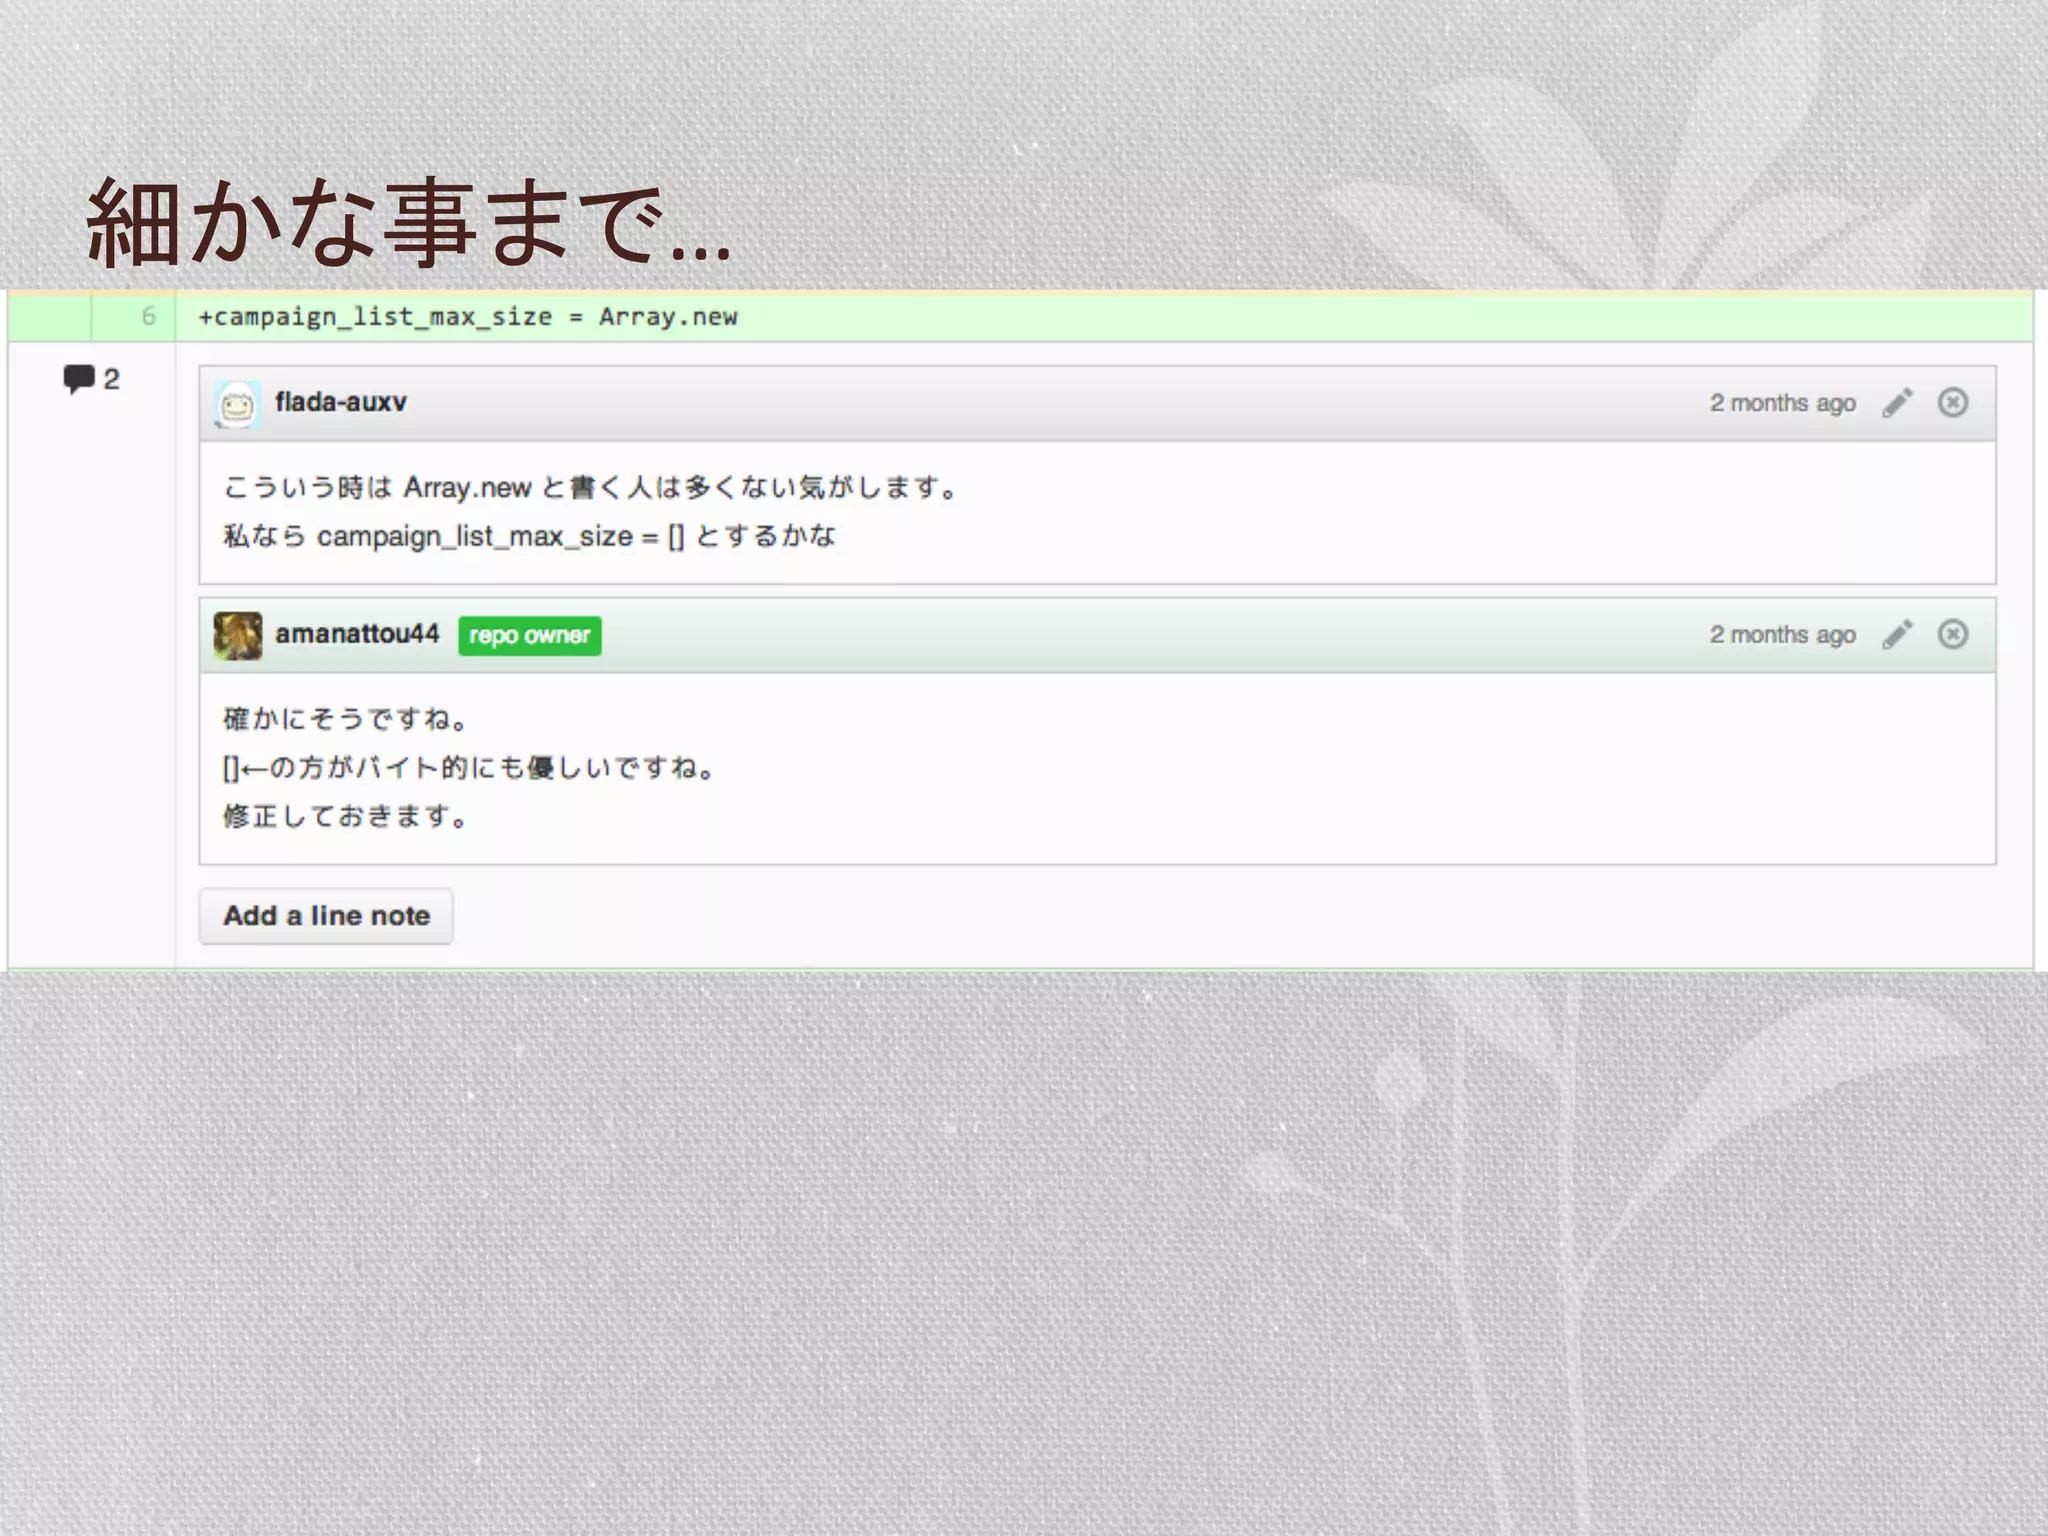Open flada-auxv's avatar image
Screen dimensions: 2048x1536
pos(238,404)
